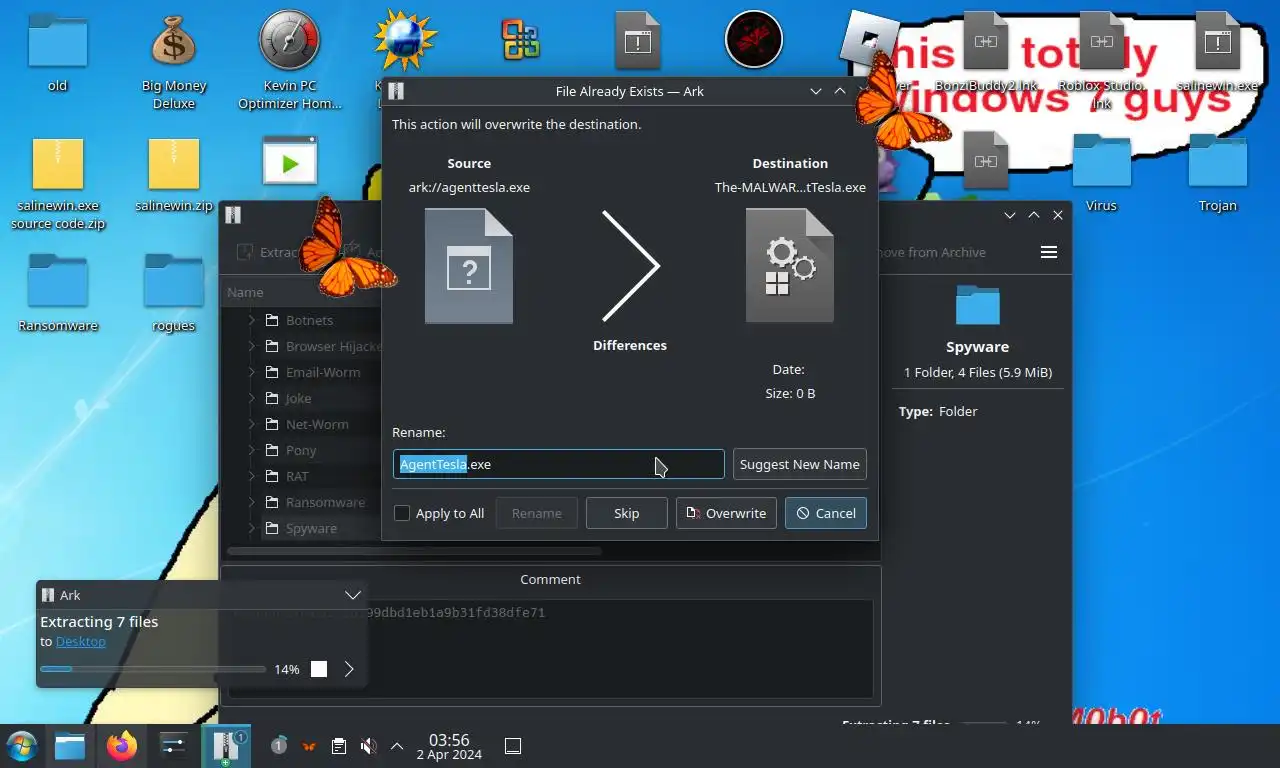Select the 'old' folder on desktop
Screen dimensions: 1280x768
[58, 52]
